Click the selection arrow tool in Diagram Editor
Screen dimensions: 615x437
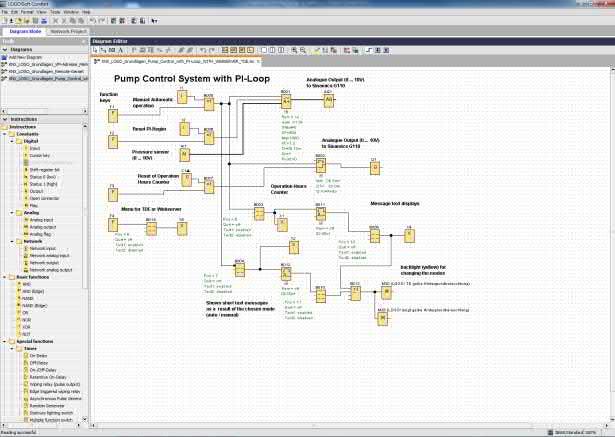coord(95,50)
